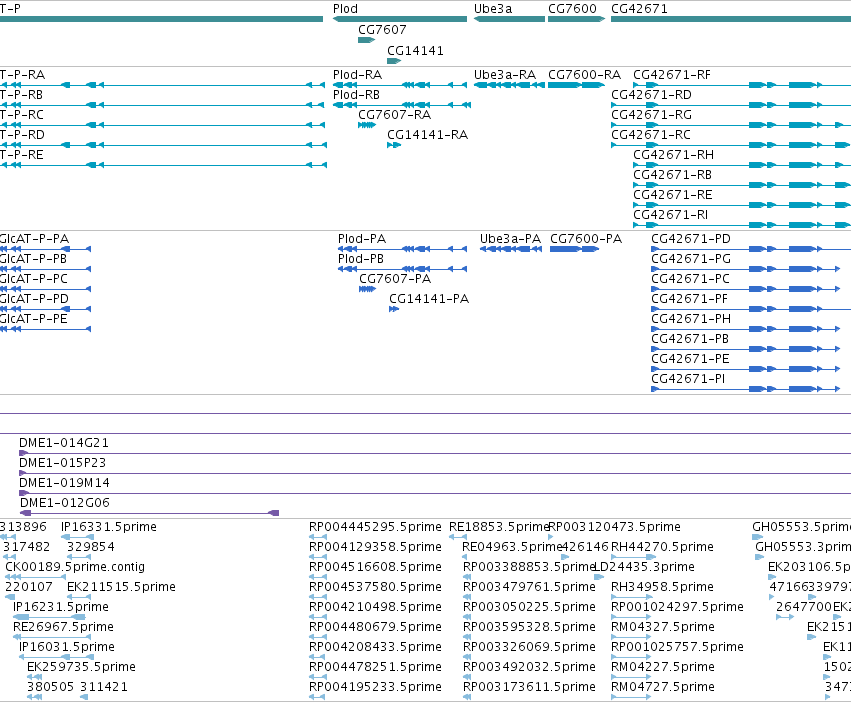
Task: Select EST RE18853.5prime
Action: coord(499,527)
